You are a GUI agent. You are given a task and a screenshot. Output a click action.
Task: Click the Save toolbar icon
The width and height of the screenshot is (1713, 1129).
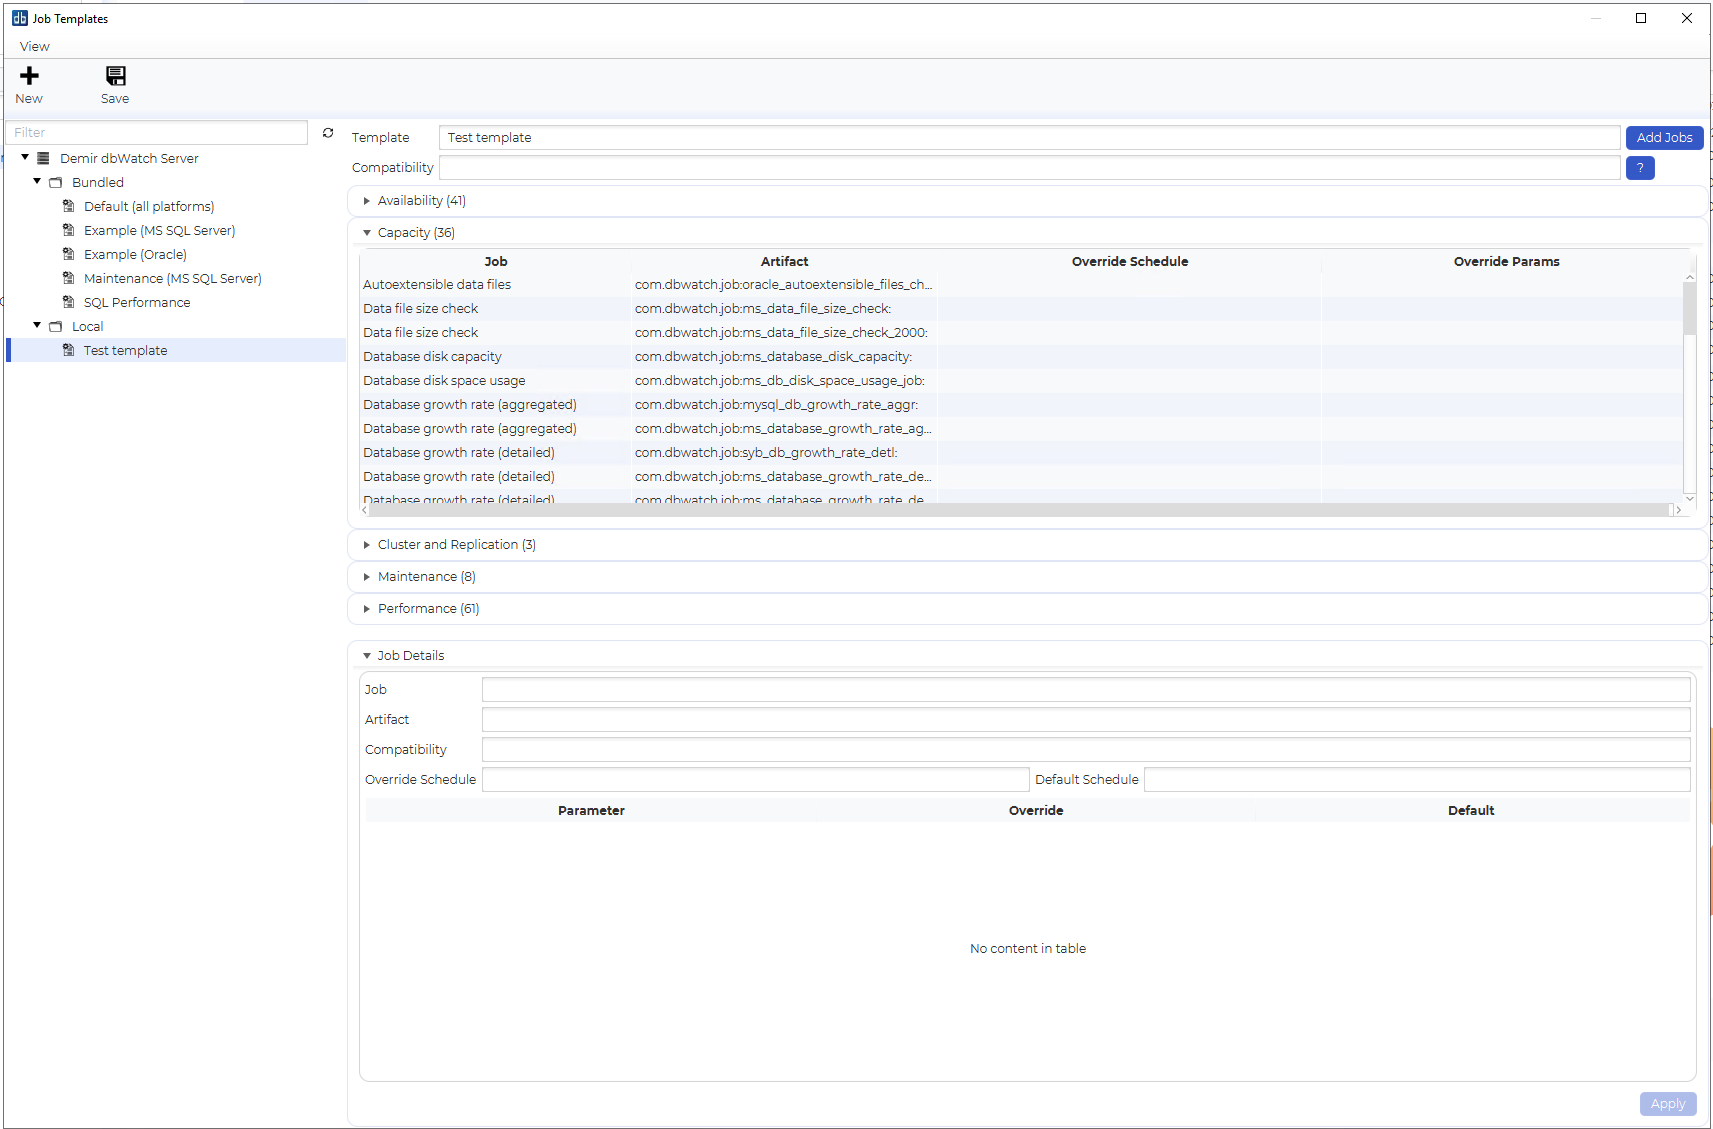(116, 76)
